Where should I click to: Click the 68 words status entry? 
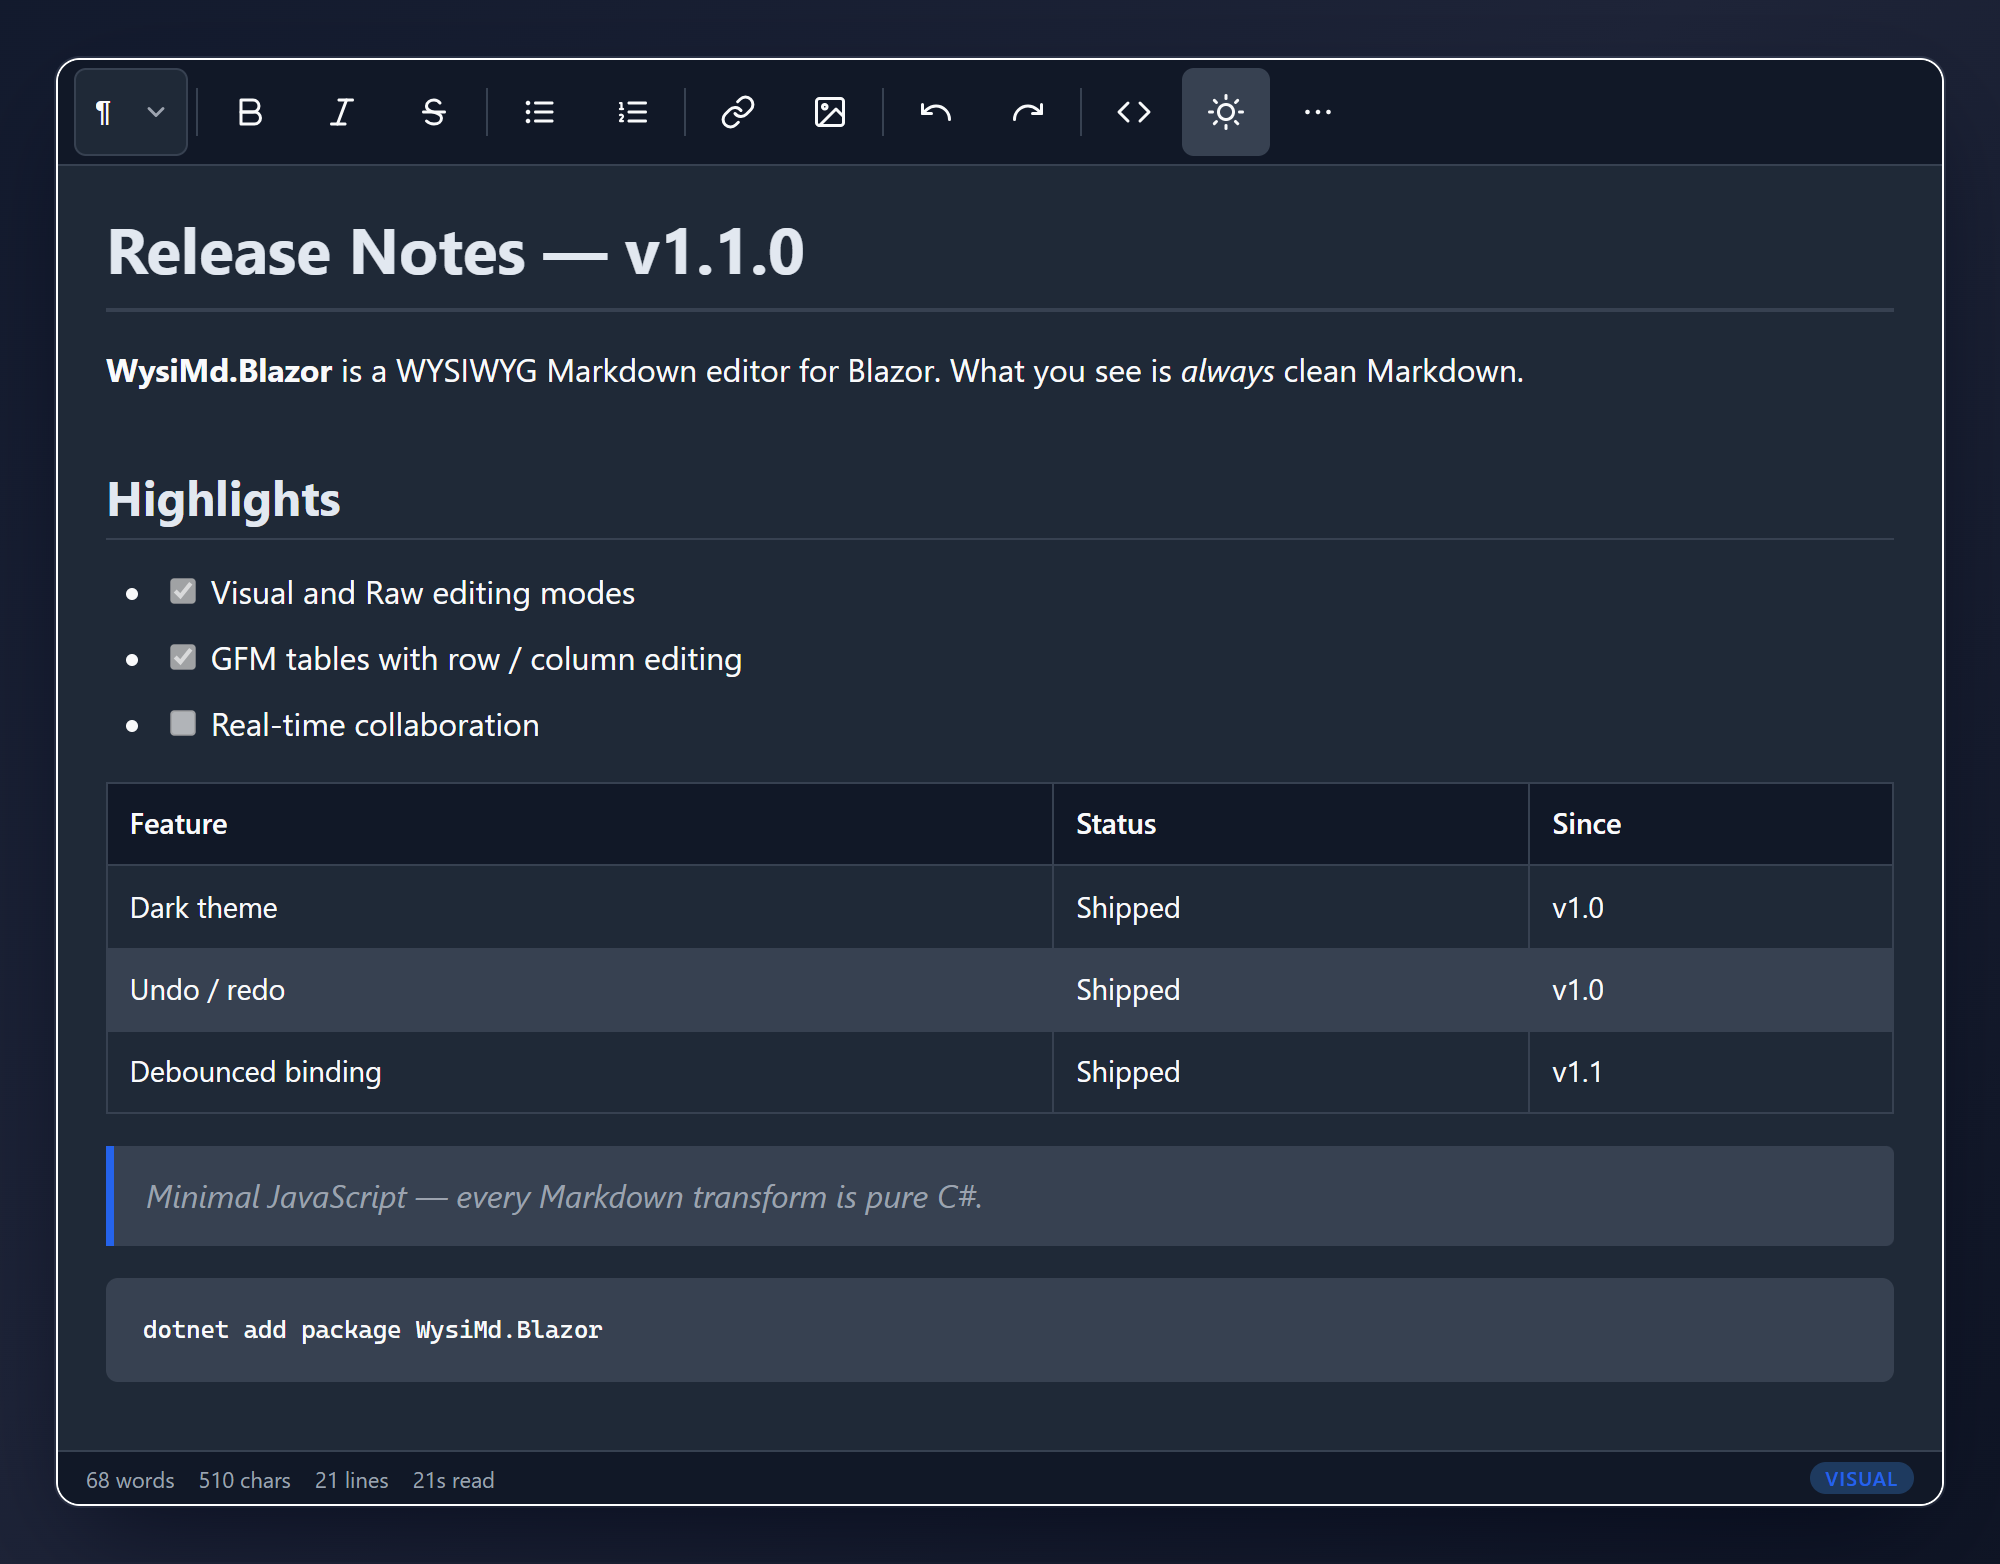point(130,1480)
